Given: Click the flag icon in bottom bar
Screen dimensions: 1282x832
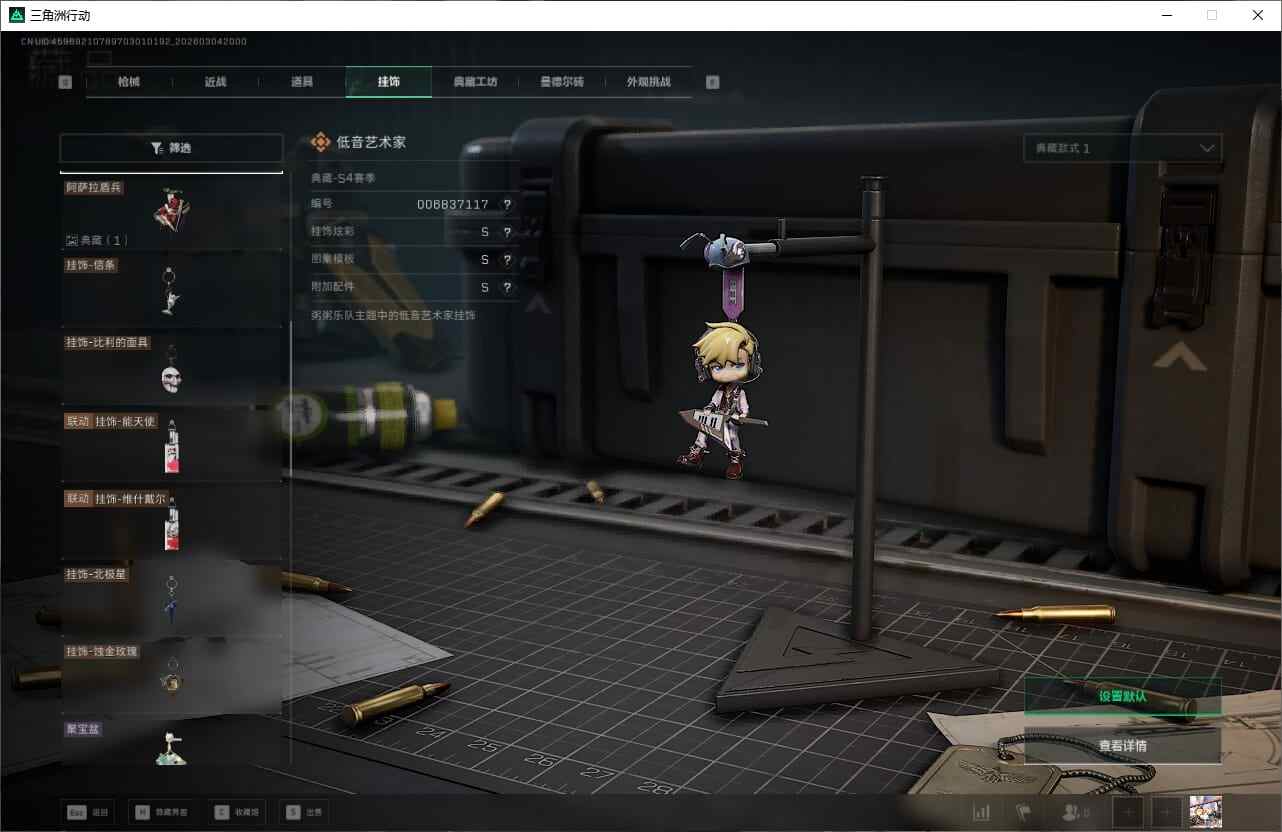Looking at the screenshot, I should 1023,812.
